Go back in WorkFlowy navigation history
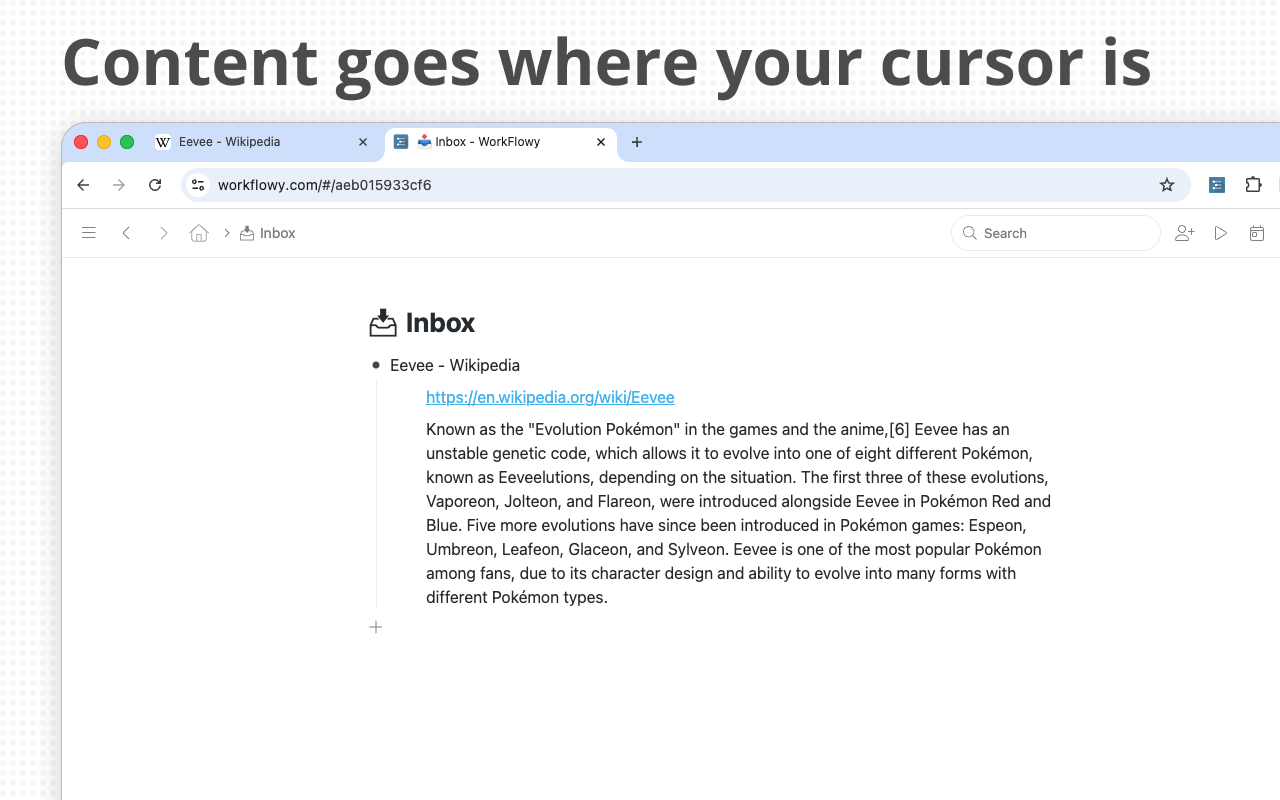Screen dimensions: 1280x800 (x=126, y=233)
